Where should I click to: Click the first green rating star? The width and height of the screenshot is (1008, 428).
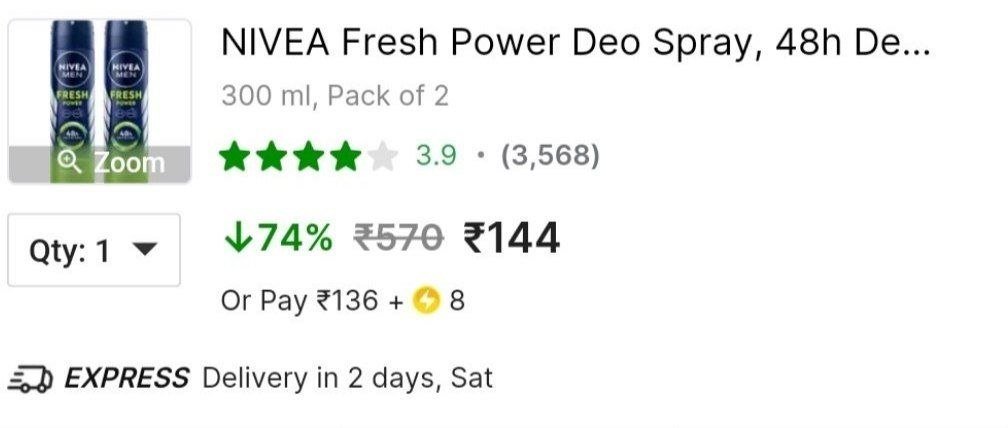(x=235, y=156)
